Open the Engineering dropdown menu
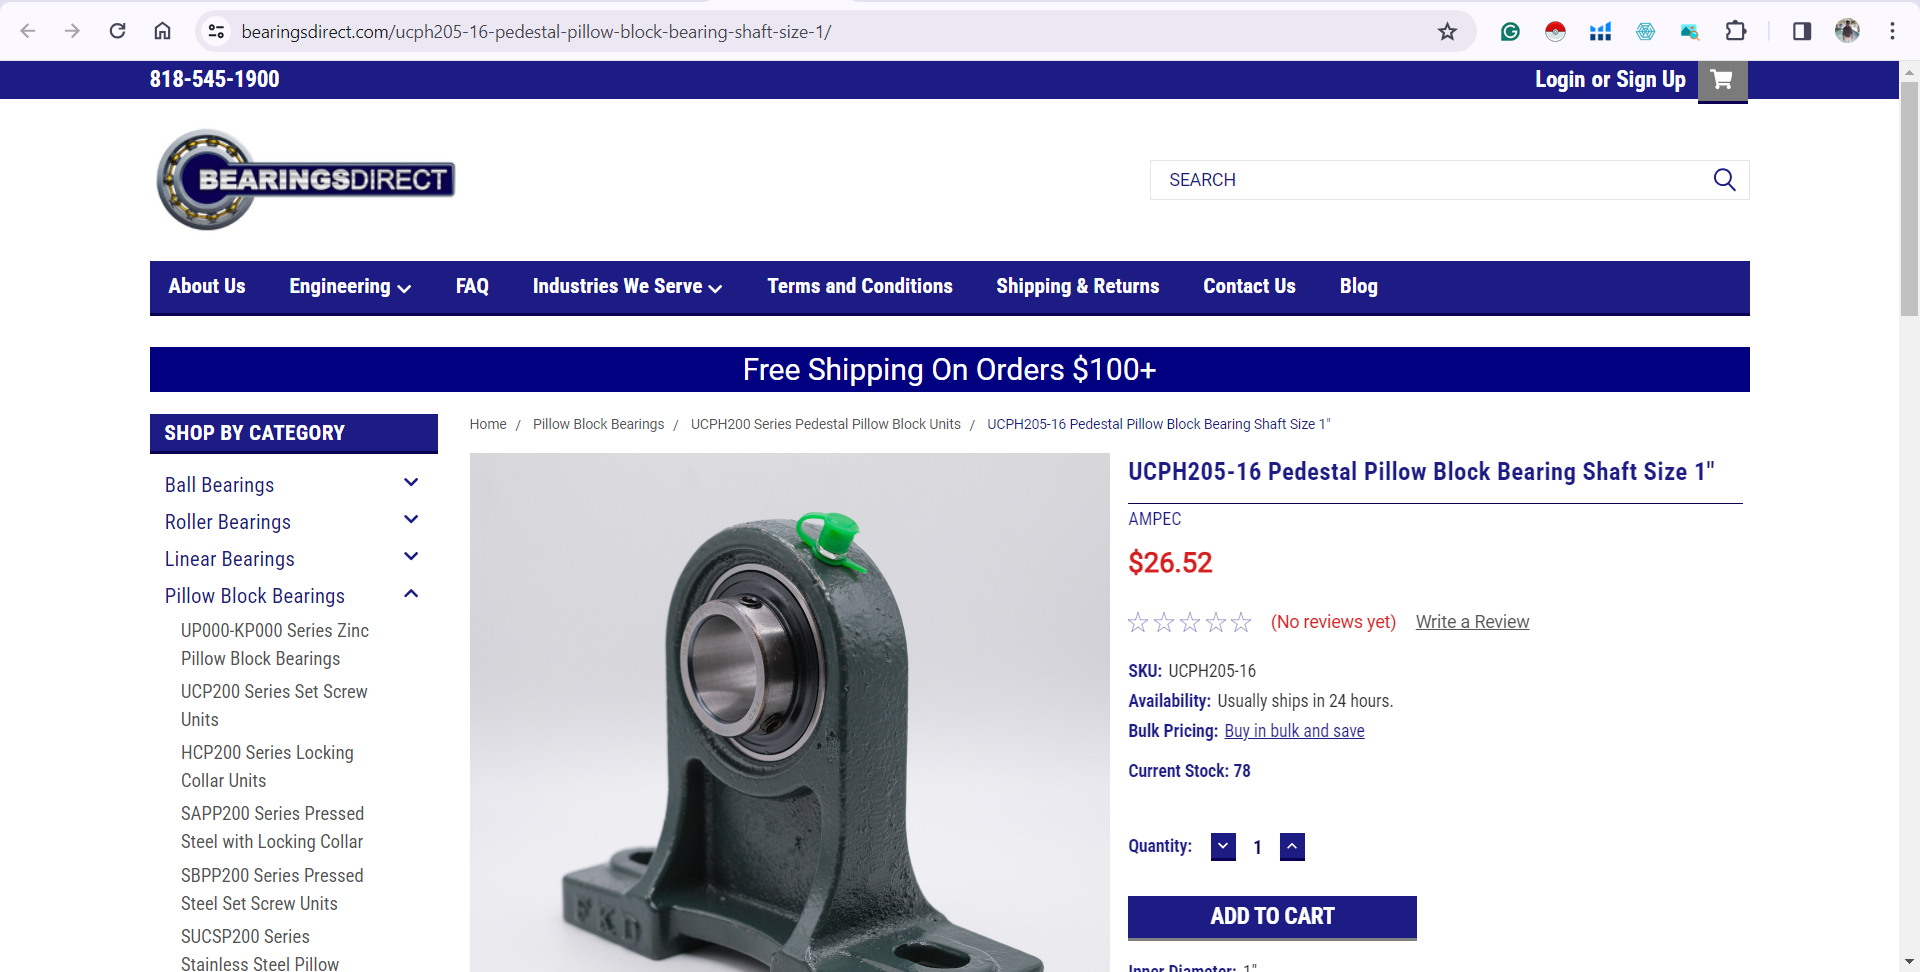The image size is (1920, 972). (350, 287)
